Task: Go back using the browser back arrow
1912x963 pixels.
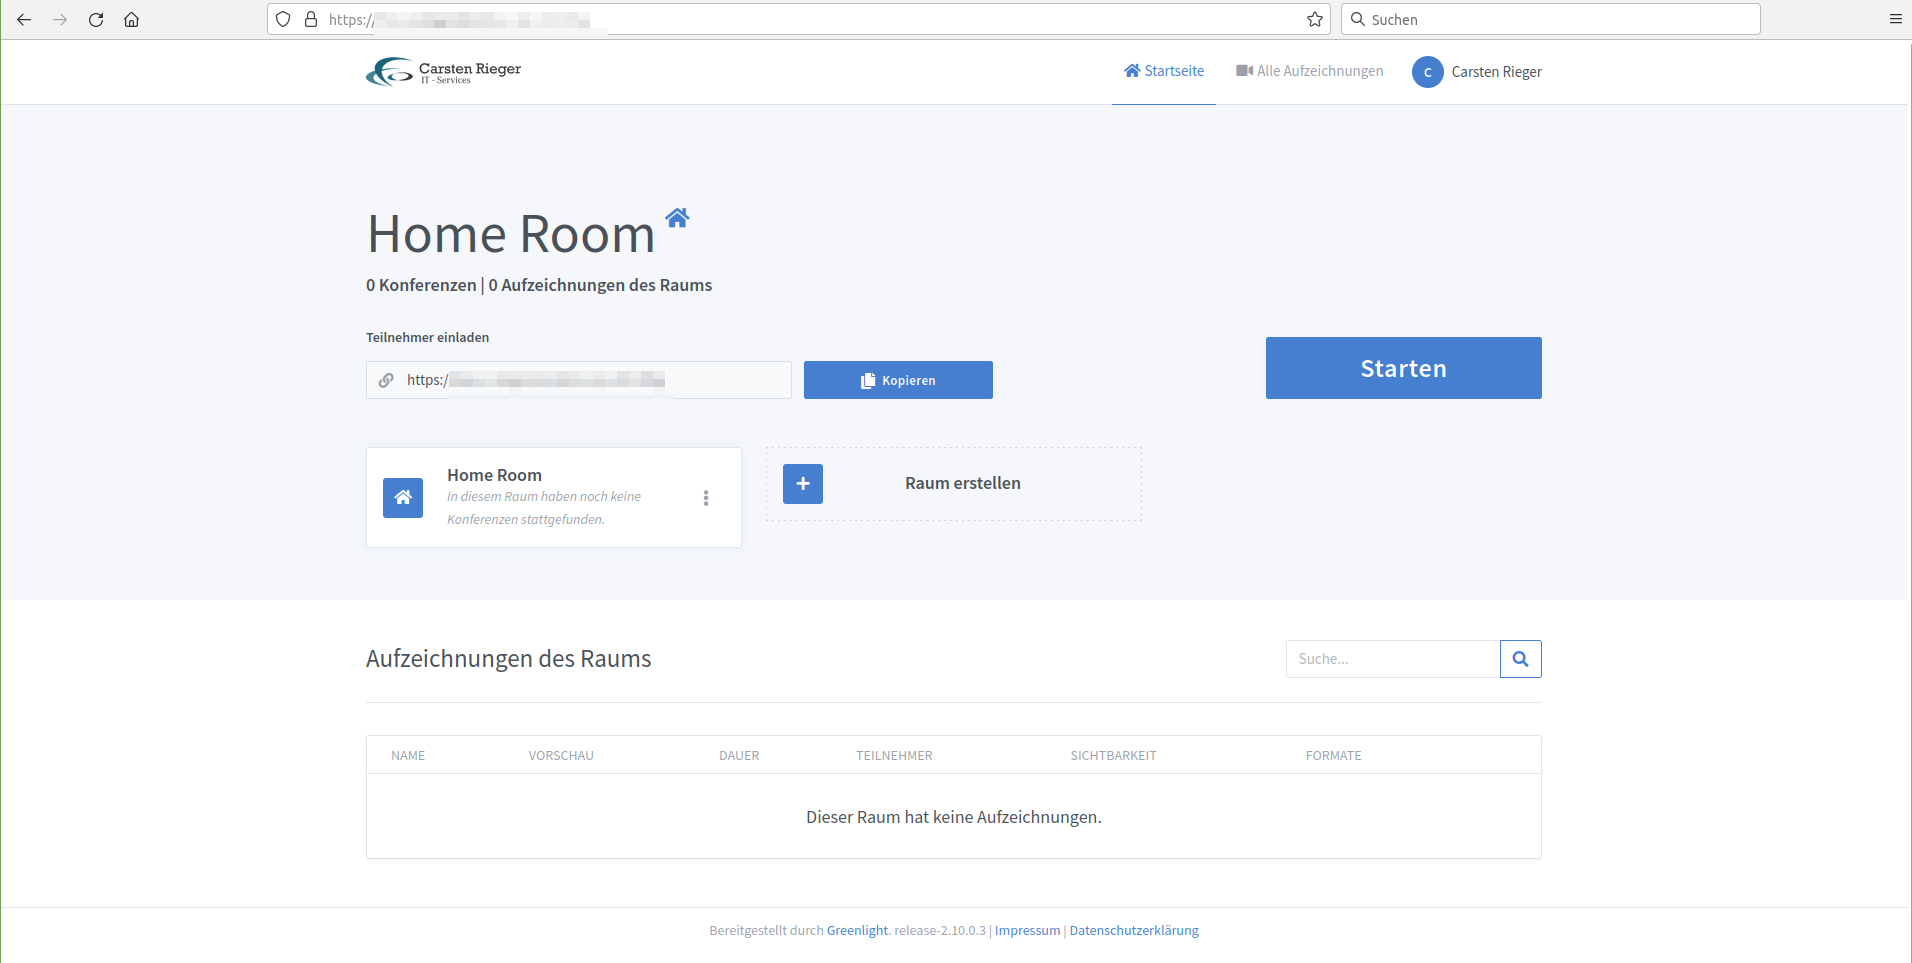Action: [24, 20]
